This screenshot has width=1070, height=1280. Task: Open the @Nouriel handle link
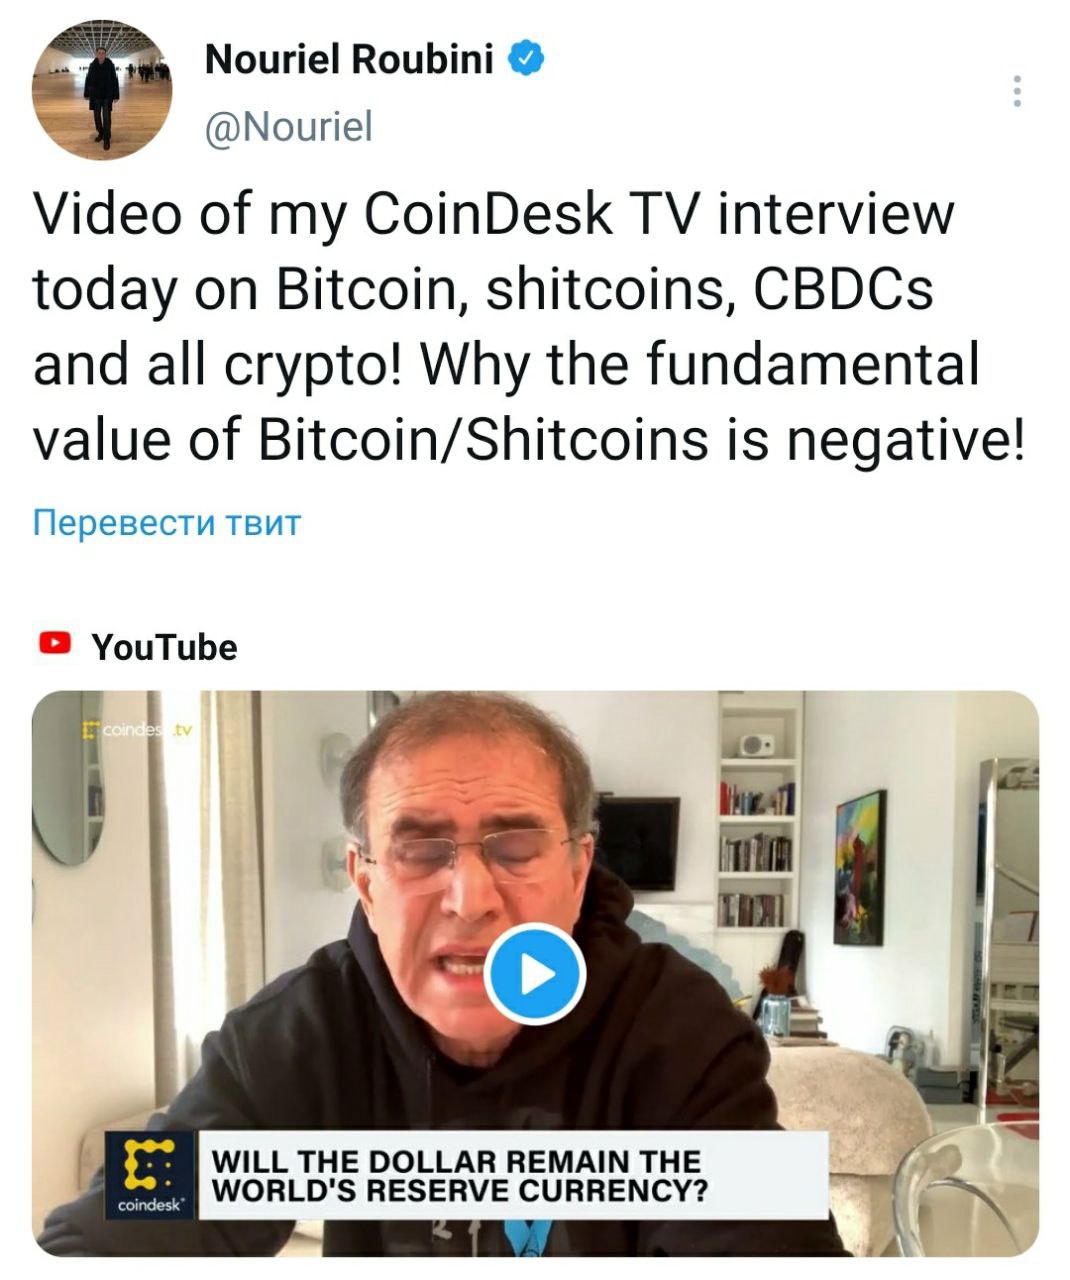[288, 127]
